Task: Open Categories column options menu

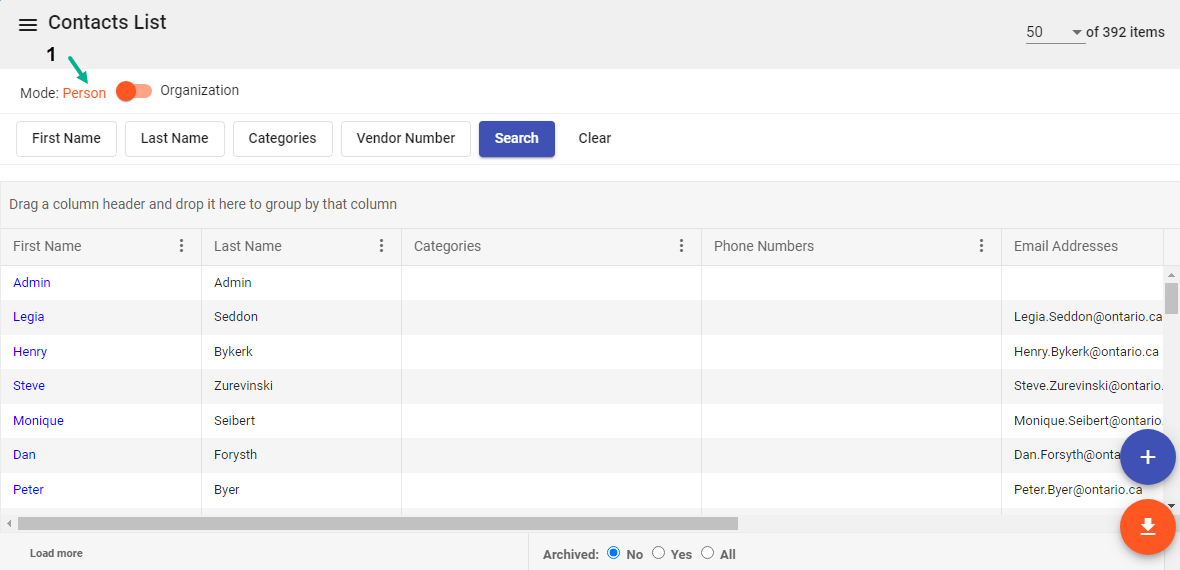Action: pos(681,246)
